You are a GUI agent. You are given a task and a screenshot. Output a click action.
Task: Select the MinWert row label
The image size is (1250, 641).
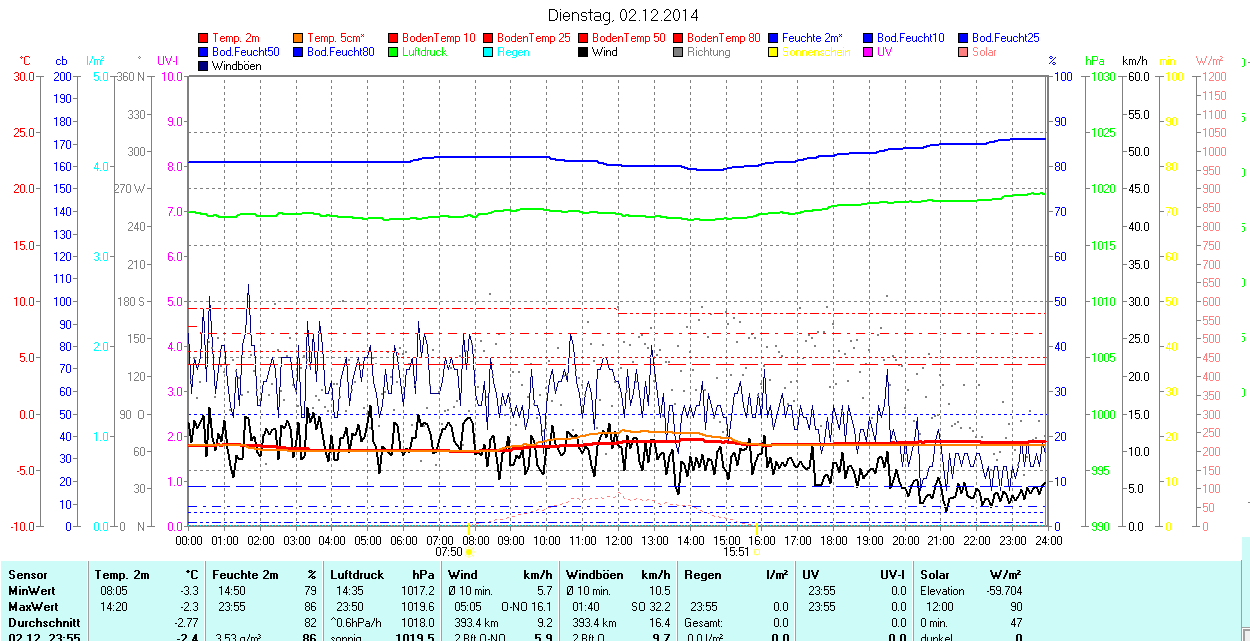tap(32, 591)
